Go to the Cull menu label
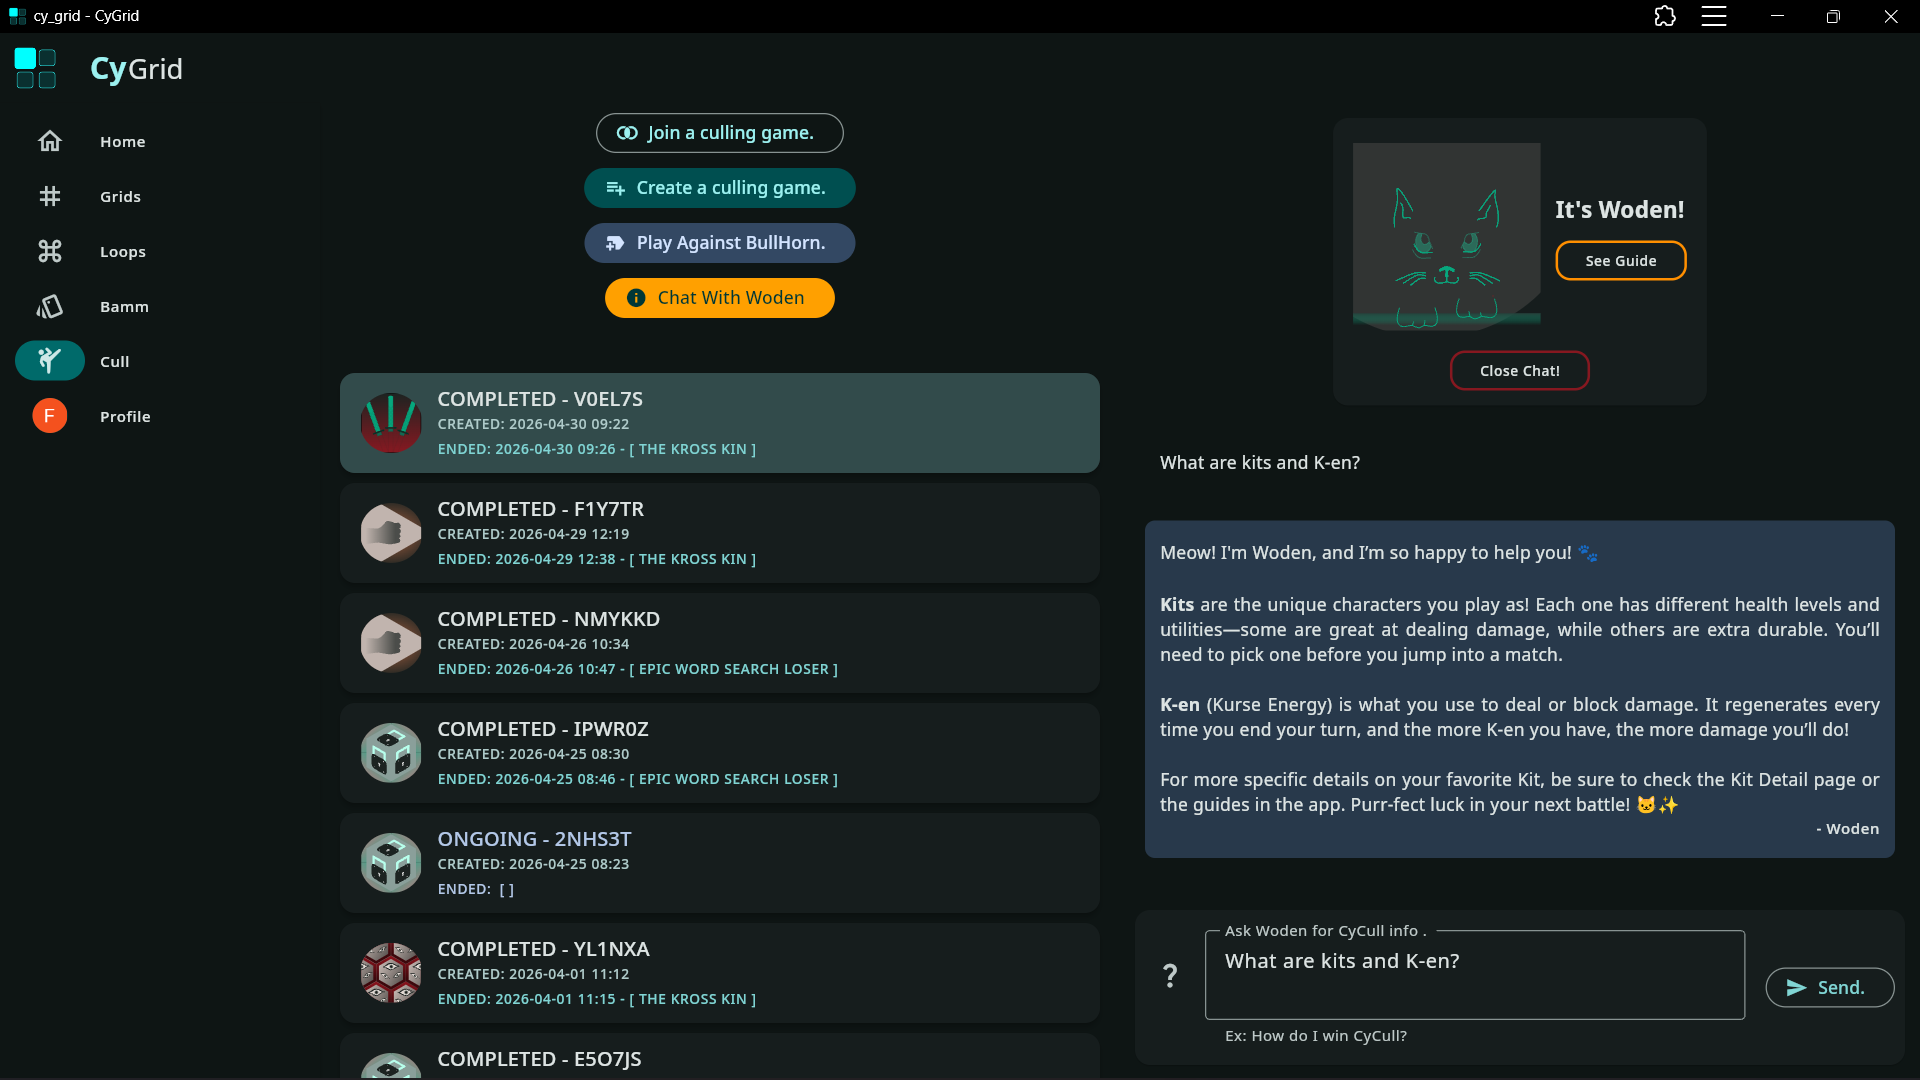This screenshot has width=1920, height=1080. click(115, 362)
